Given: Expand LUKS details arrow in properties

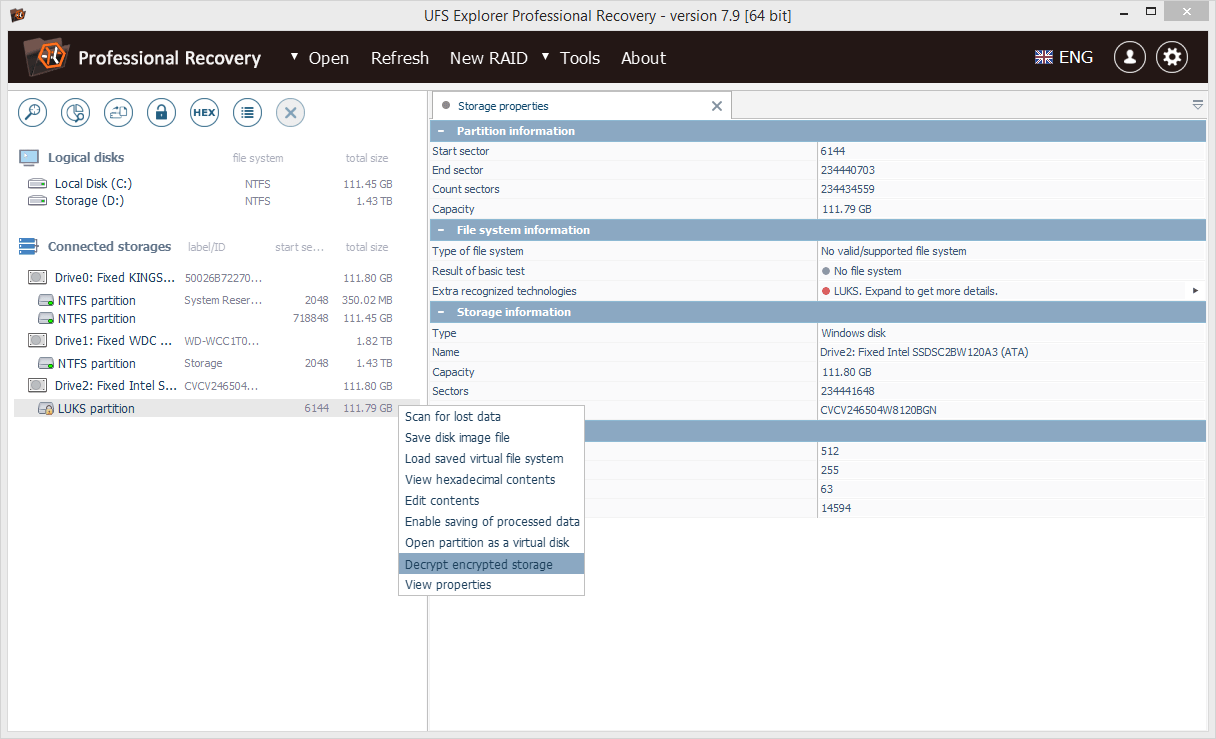Looking at the screenshot, I should [1195, 291].
